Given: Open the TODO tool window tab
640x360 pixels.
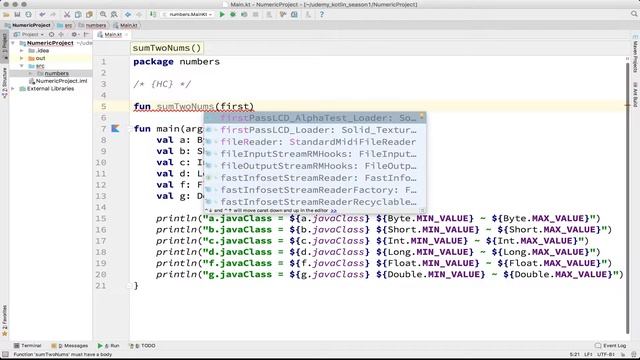Looking at the screenshot, I should point(142,346).
